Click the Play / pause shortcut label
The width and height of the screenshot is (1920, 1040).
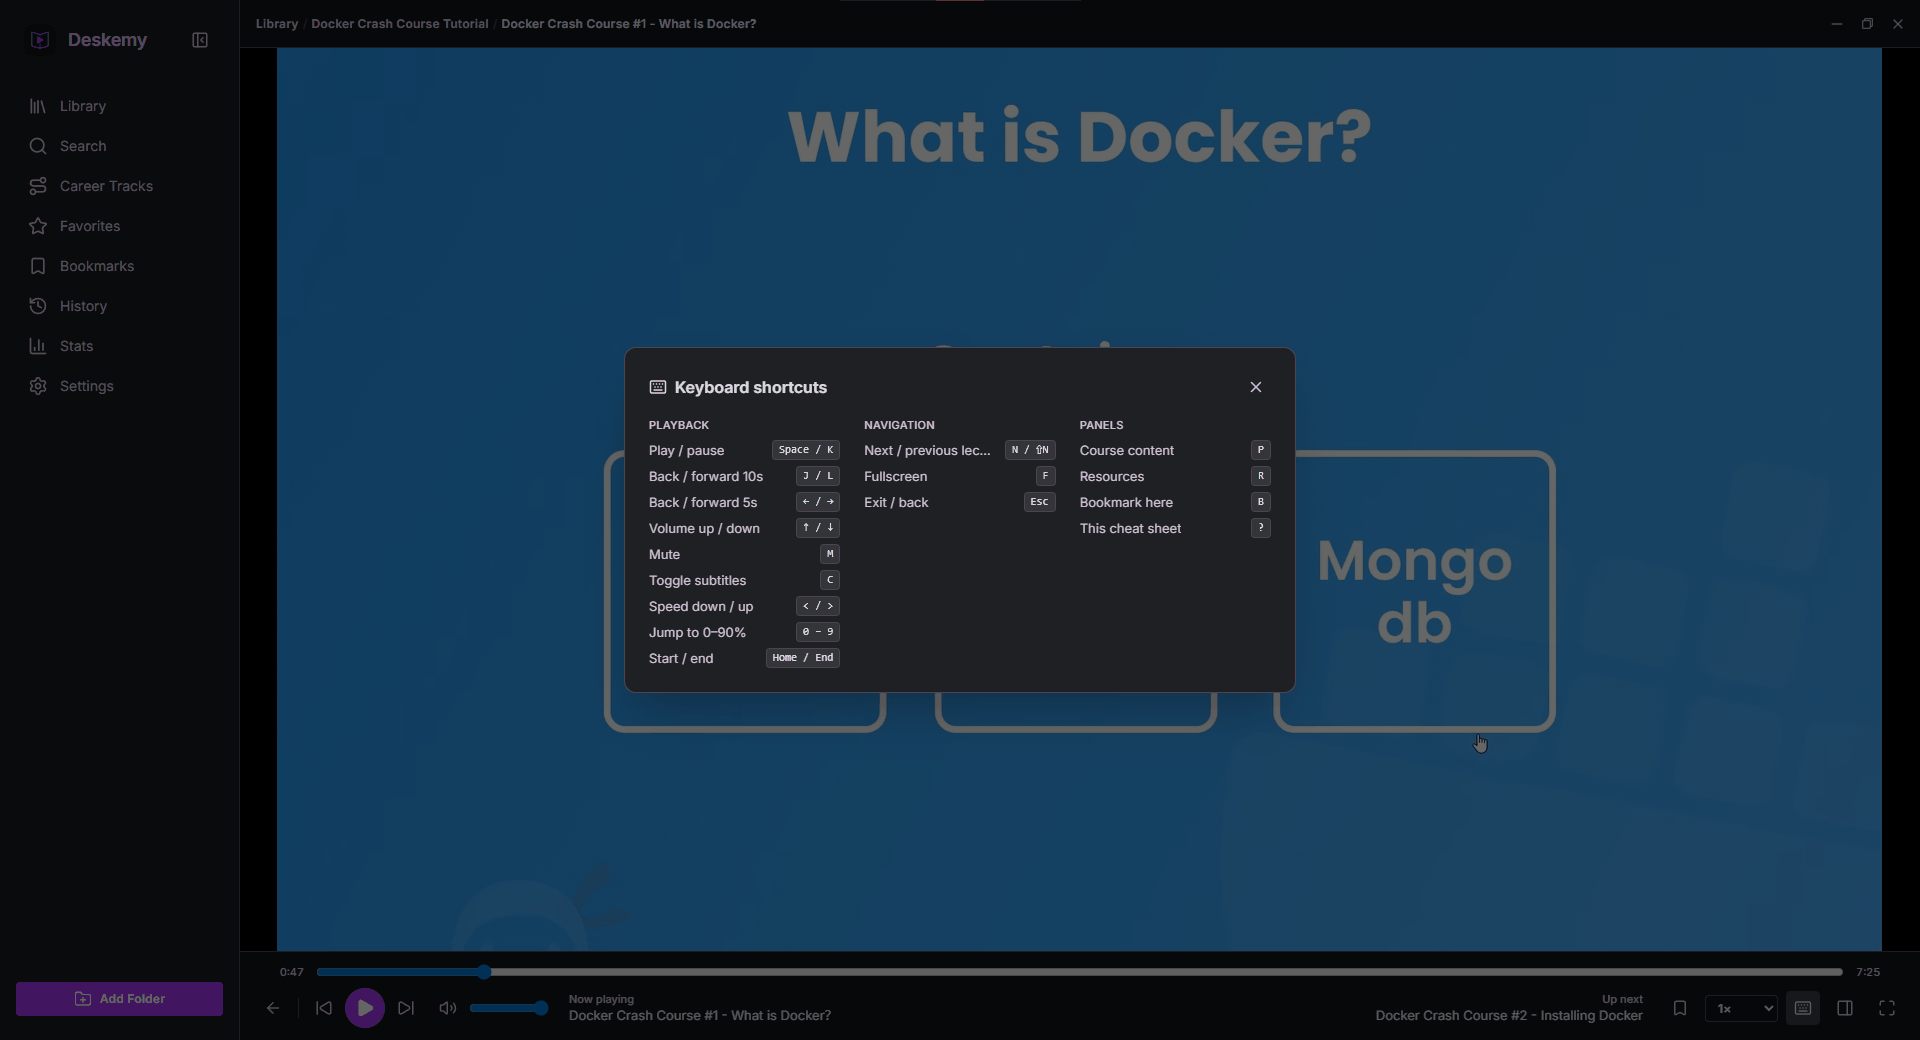click(687, 451)
